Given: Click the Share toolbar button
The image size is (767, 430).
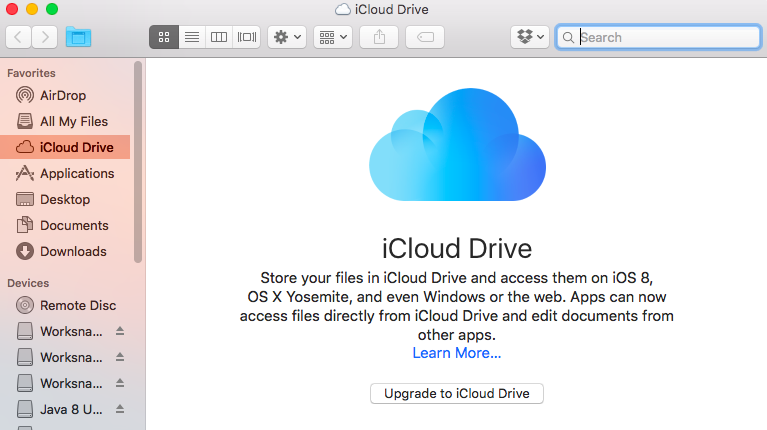Looking at the screenshot, I should click(379, 37).
